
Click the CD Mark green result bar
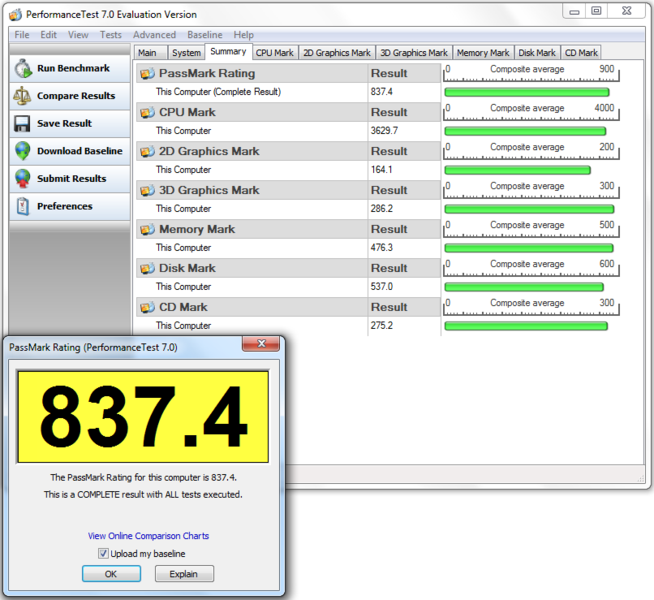(x=526, y=326)
